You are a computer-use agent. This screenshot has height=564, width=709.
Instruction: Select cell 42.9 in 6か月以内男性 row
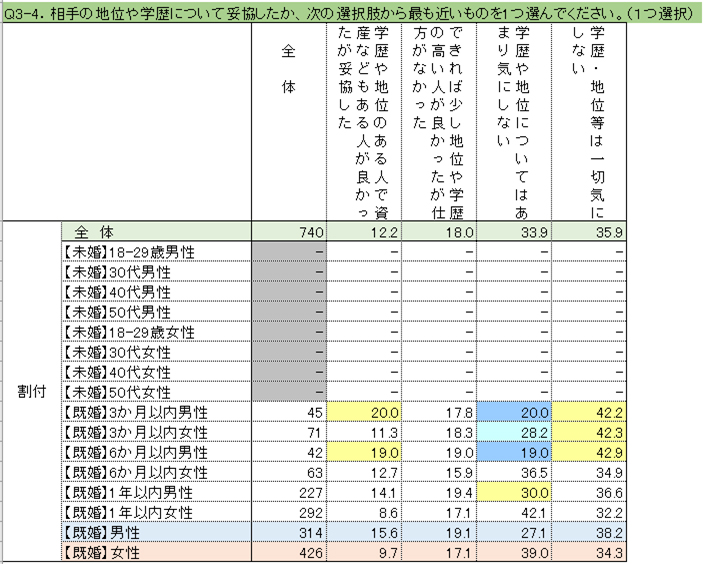tap(589, 452)
